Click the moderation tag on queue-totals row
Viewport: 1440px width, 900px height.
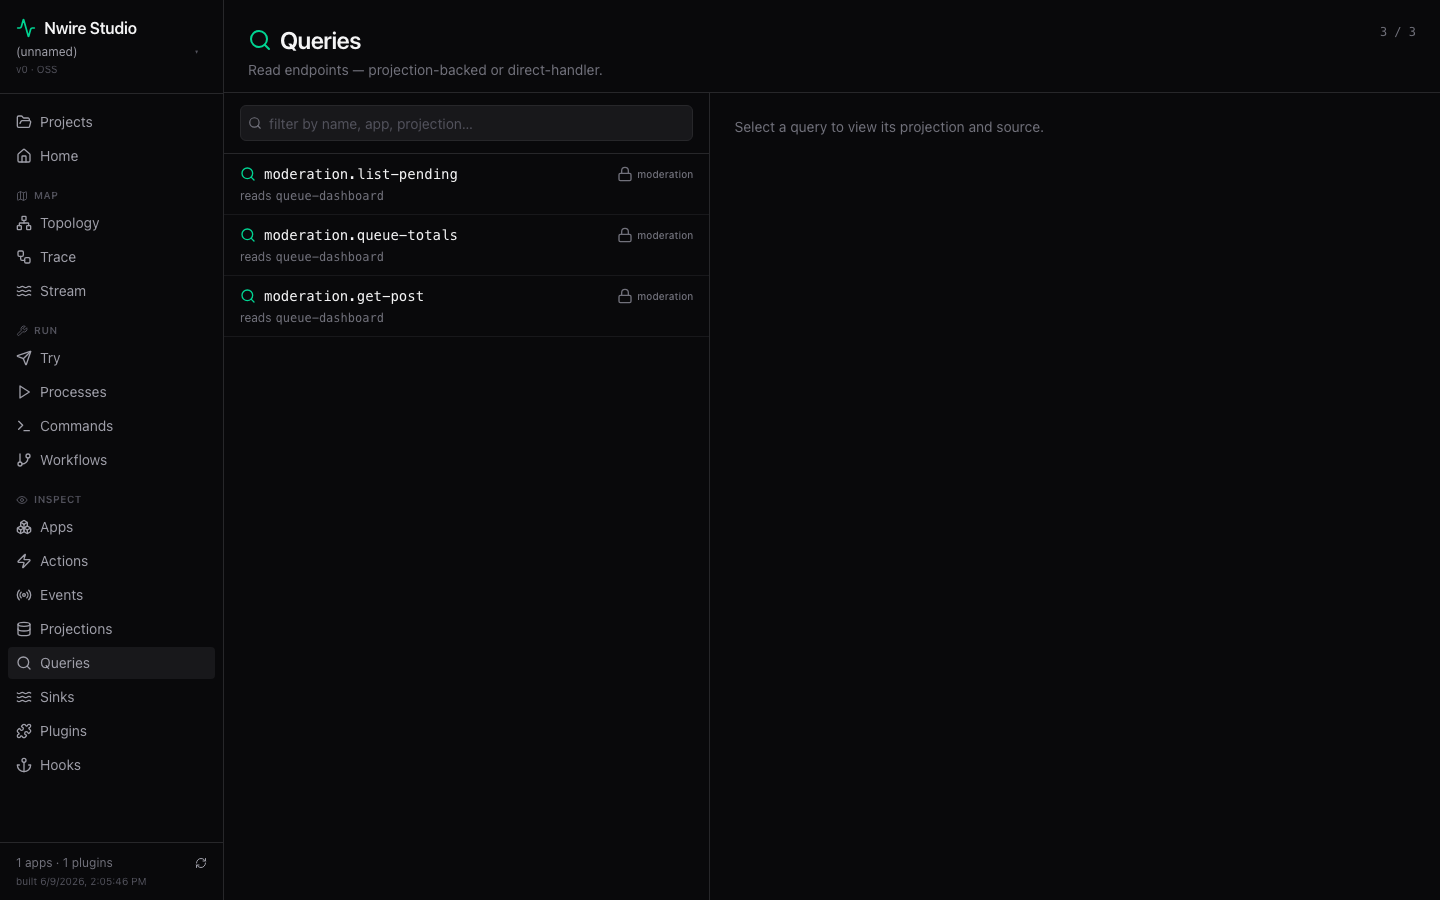pyautogui.click(x=665, y=235)
